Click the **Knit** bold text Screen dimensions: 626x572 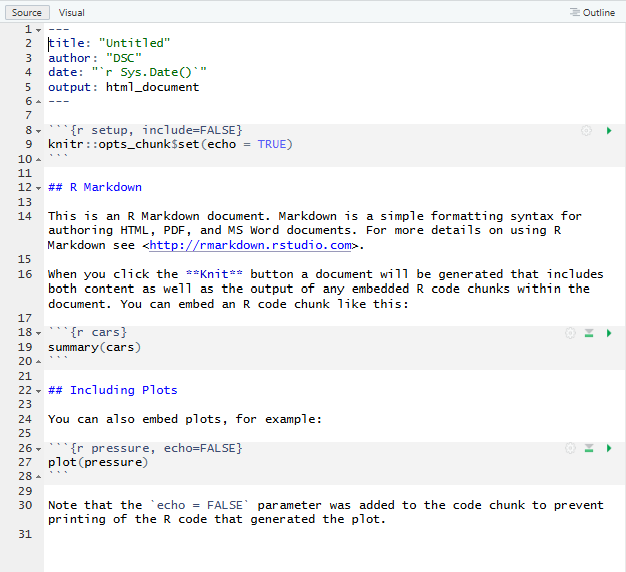click(214, 274)
